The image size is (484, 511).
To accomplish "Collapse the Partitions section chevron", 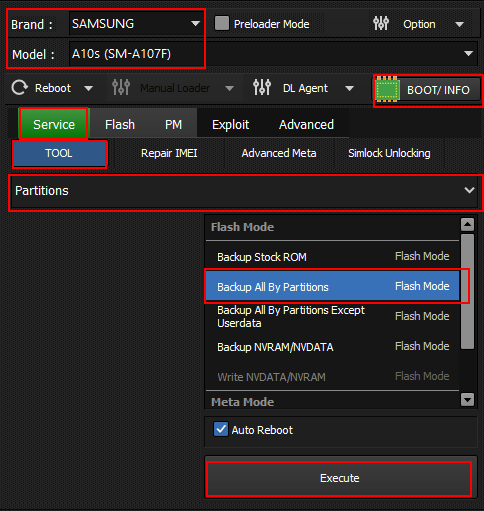I will click(x=469, y=190).
